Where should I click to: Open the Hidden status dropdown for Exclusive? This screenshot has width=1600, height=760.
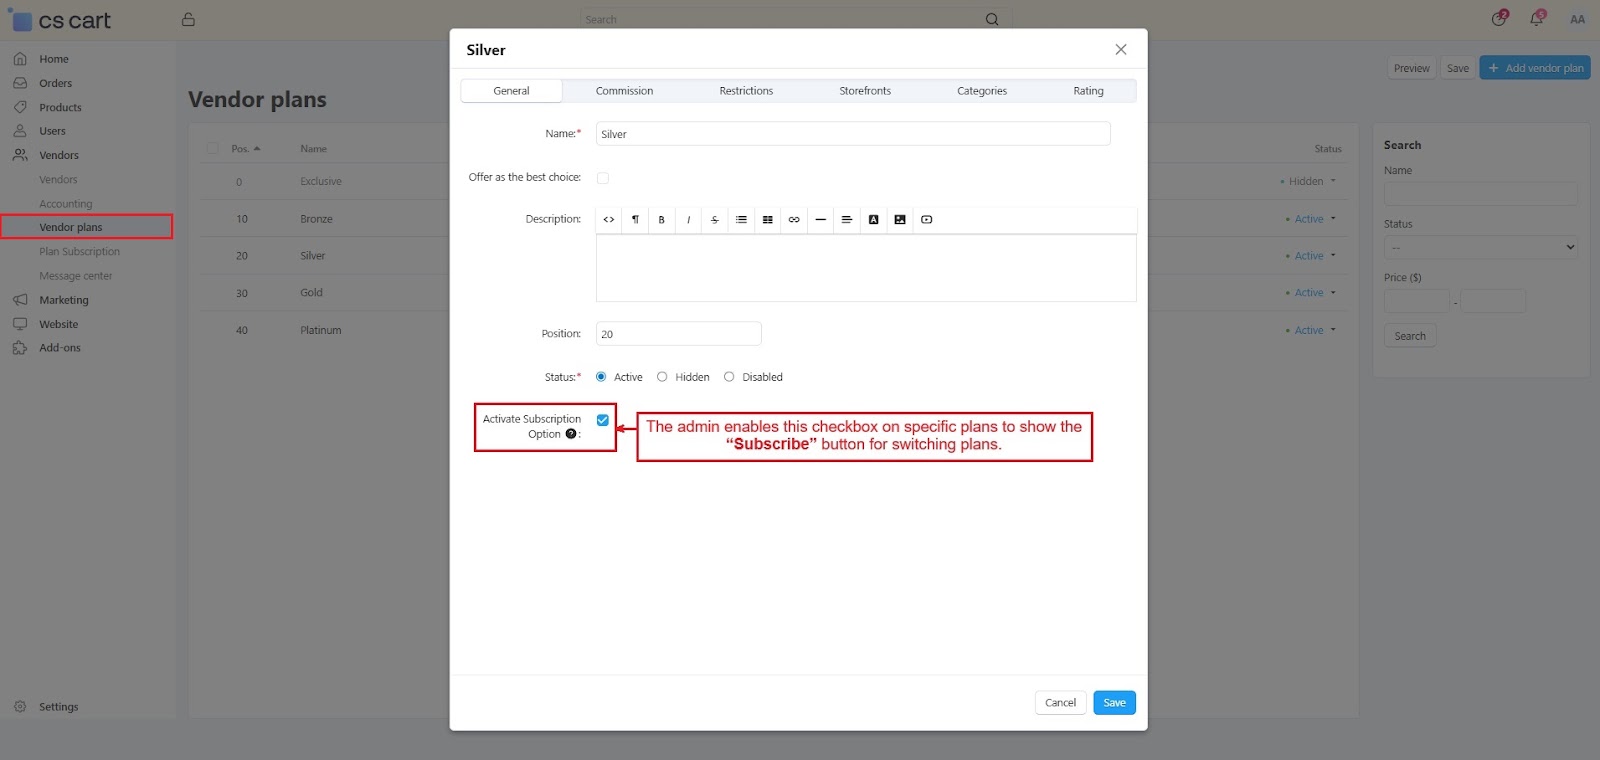[1309, 182]
